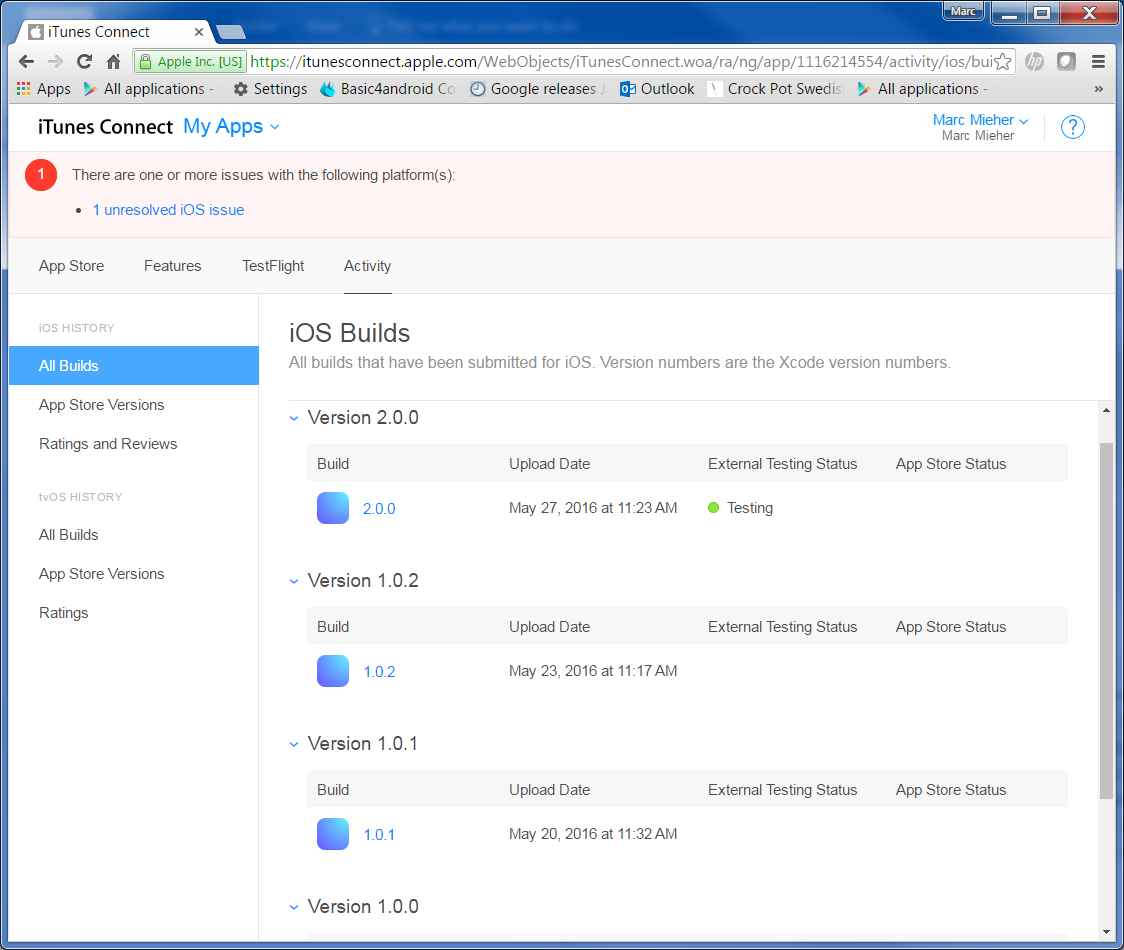Click the app icon for build 2.0.0
The height and width of the screenshot is (950, 1124).
(333, 508)
